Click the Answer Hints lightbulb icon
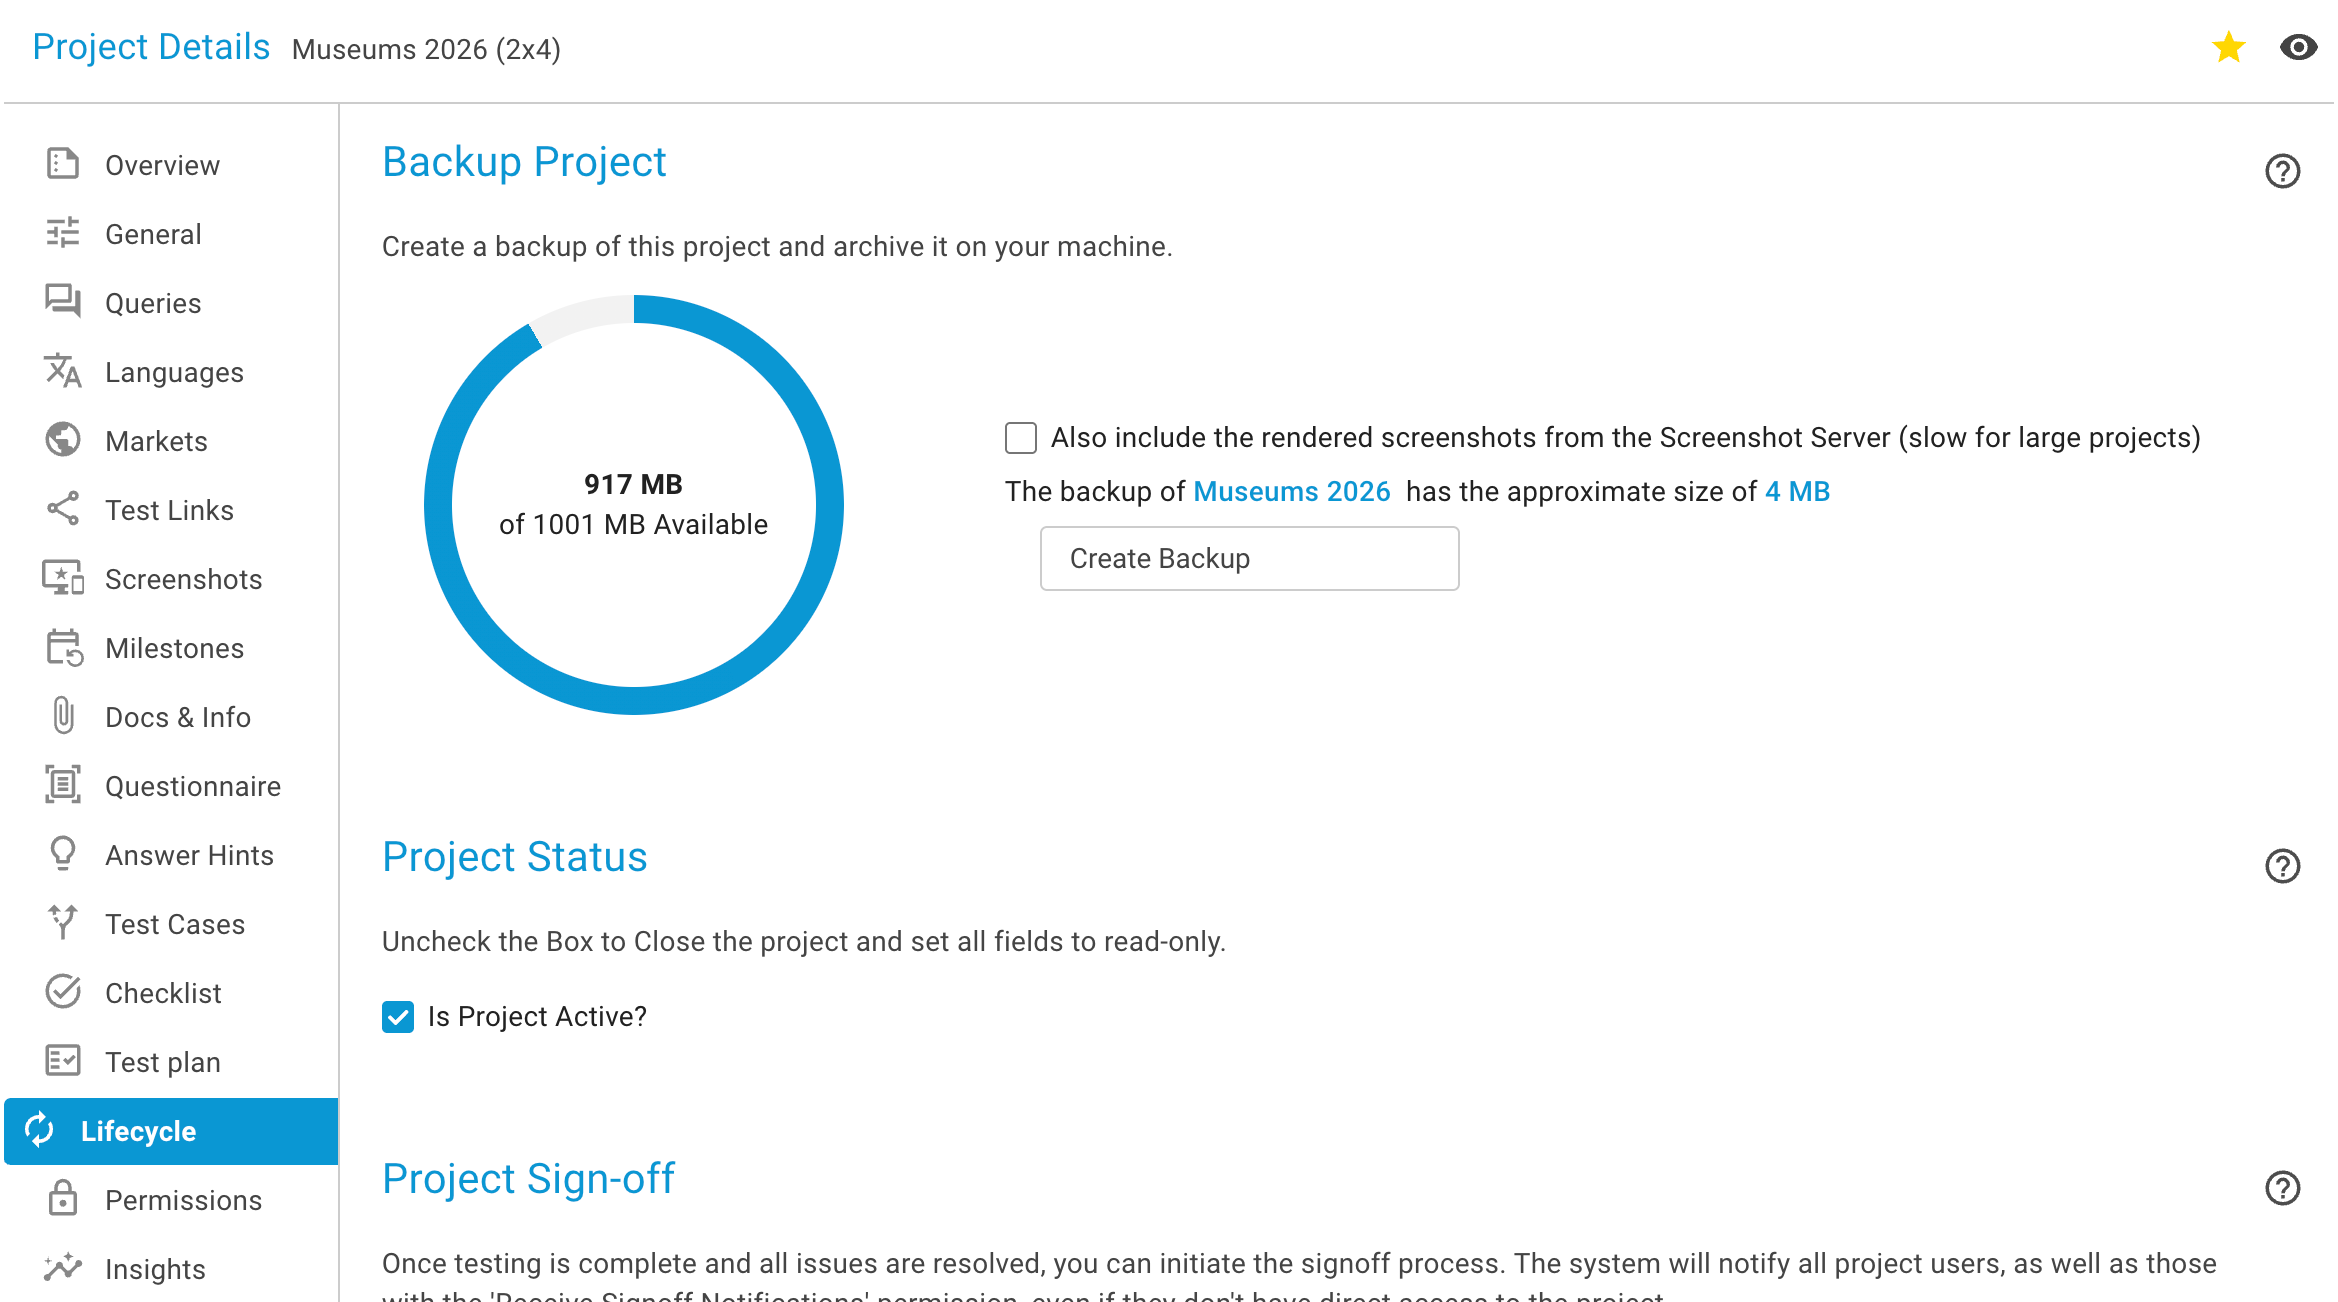This screenshot has width=2338, height=1302. pos(63,854)
